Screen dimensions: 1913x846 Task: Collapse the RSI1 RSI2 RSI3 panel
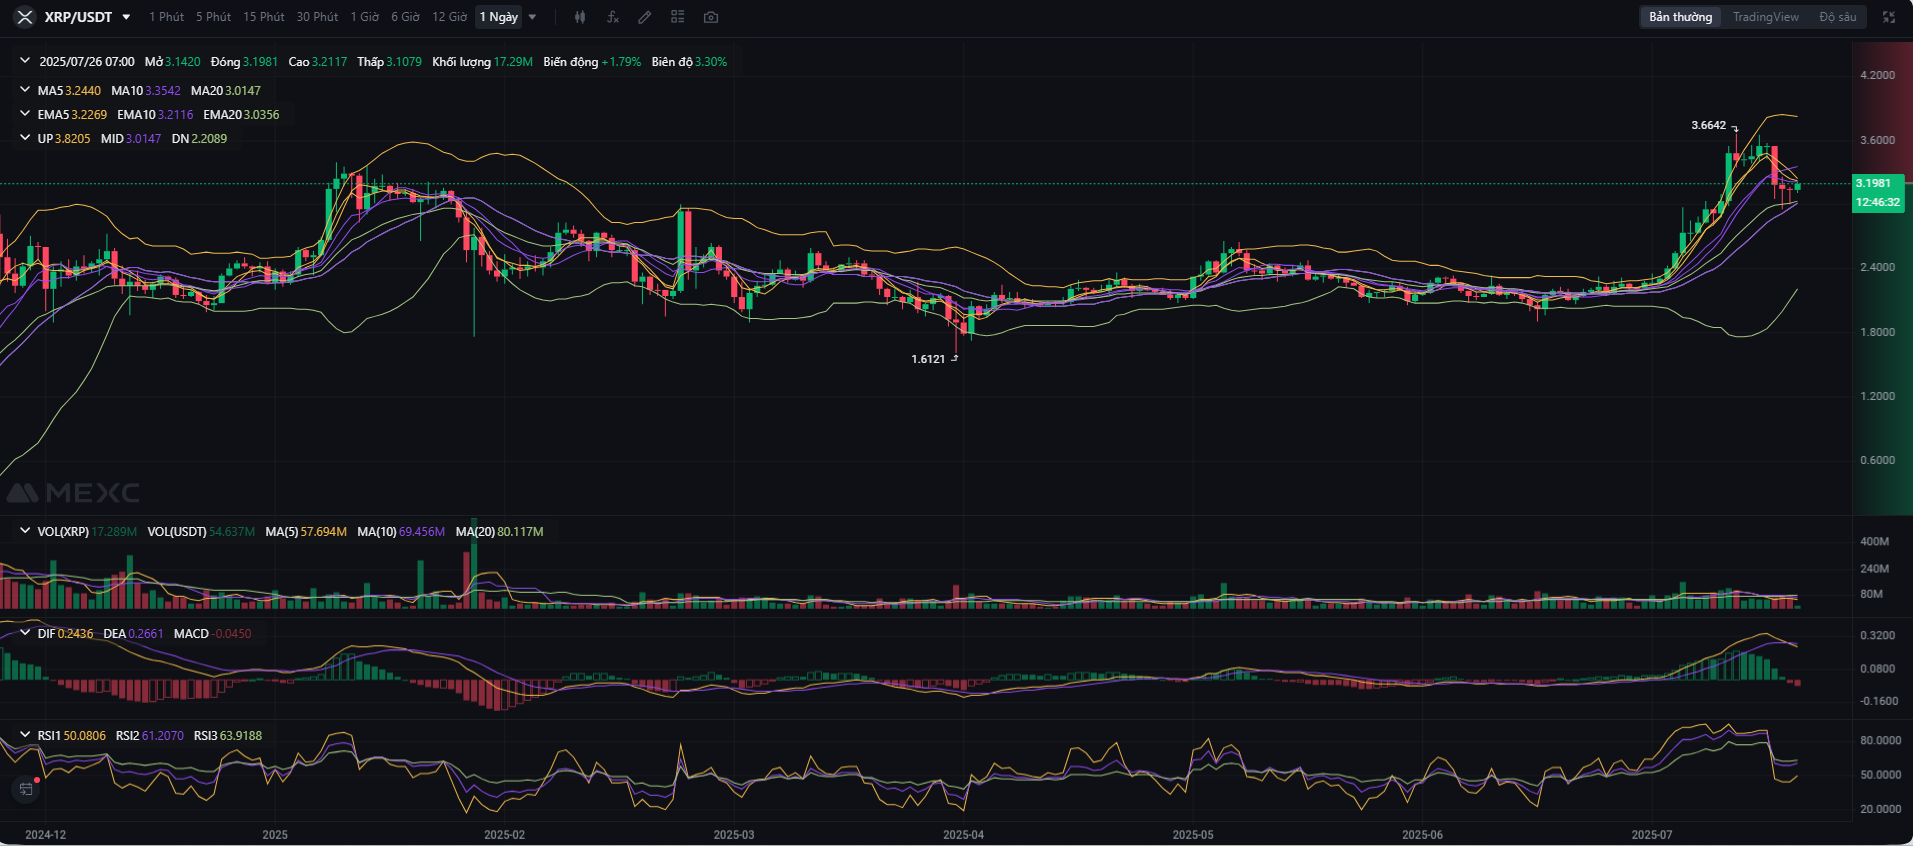(25, 735)
